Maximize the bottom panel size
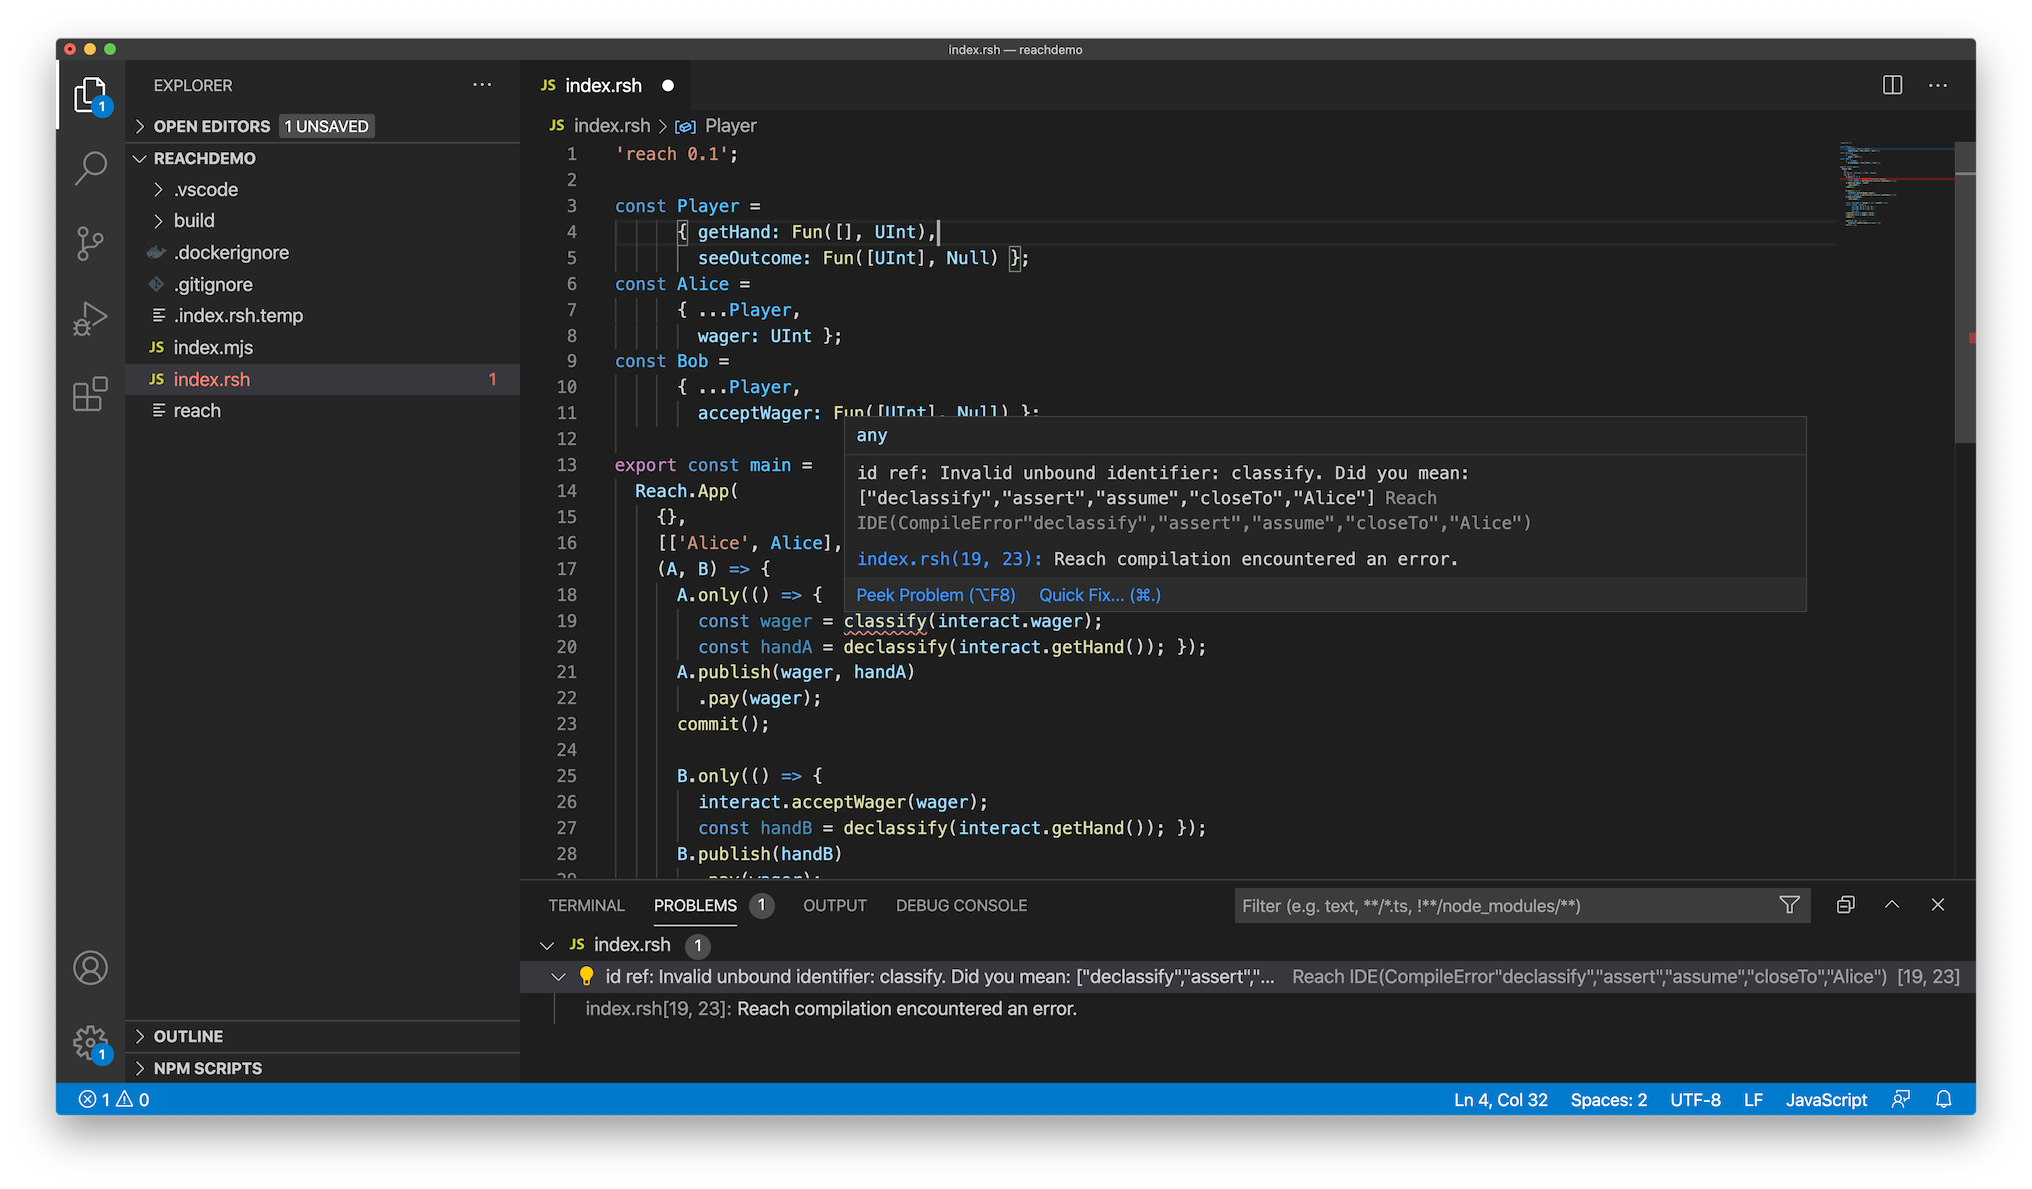The width and height of the screenshot is (2032, 1189). point(1891,905)
